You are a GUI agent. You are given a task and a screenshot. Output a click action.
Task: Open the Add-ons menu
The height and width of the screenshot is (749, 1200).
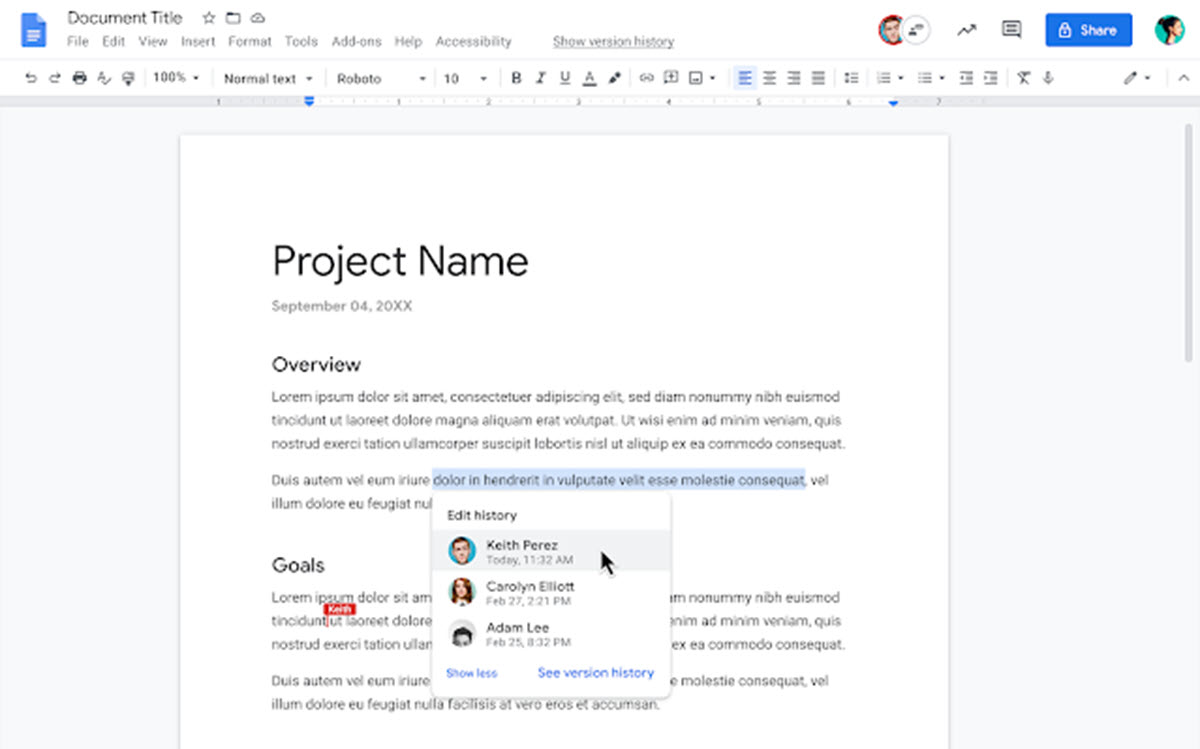tap(355, 42)
